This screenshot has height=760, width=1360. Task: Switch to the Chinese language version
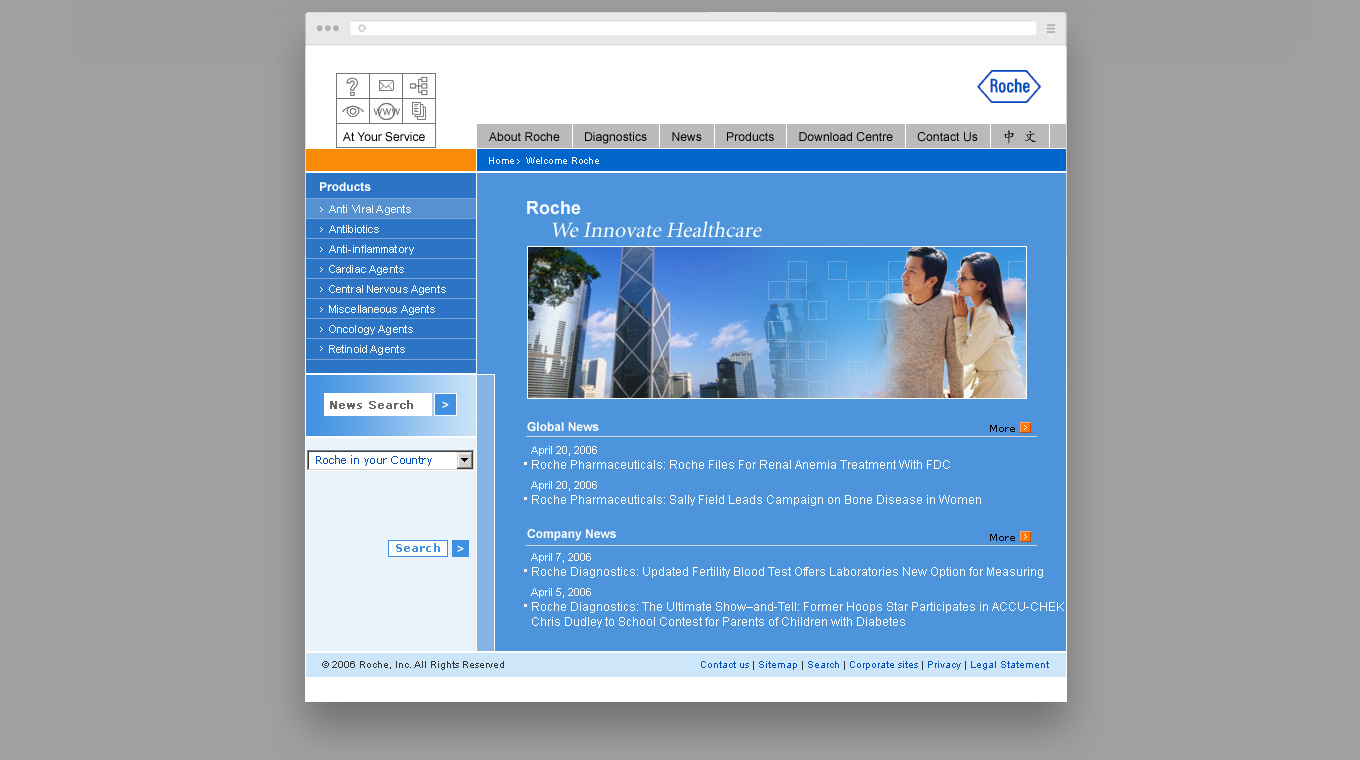(1019, 137)
